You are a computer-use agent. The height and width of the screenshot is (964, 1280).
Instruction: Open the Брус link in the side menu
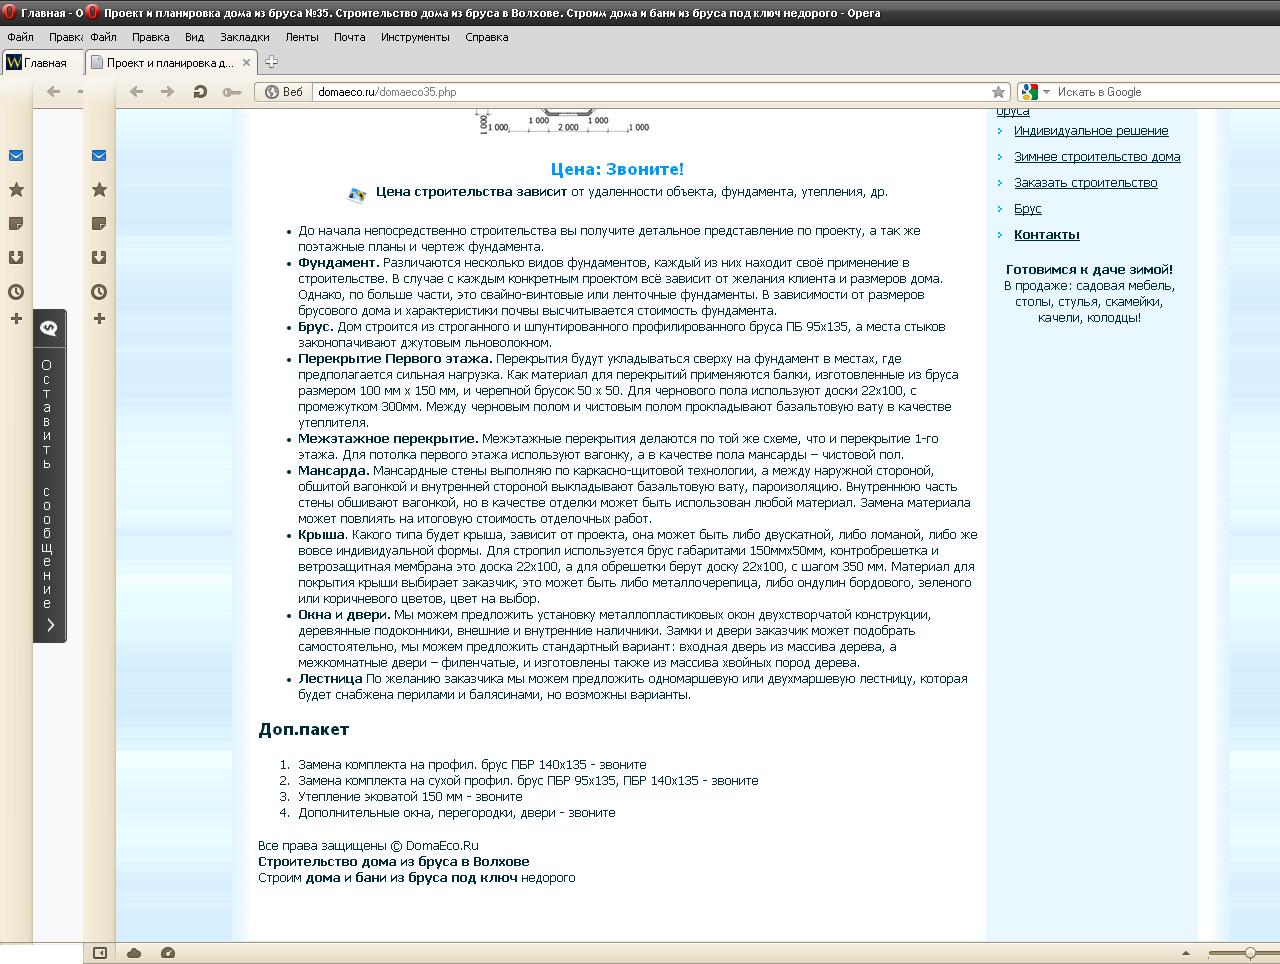pos(1028,209)
